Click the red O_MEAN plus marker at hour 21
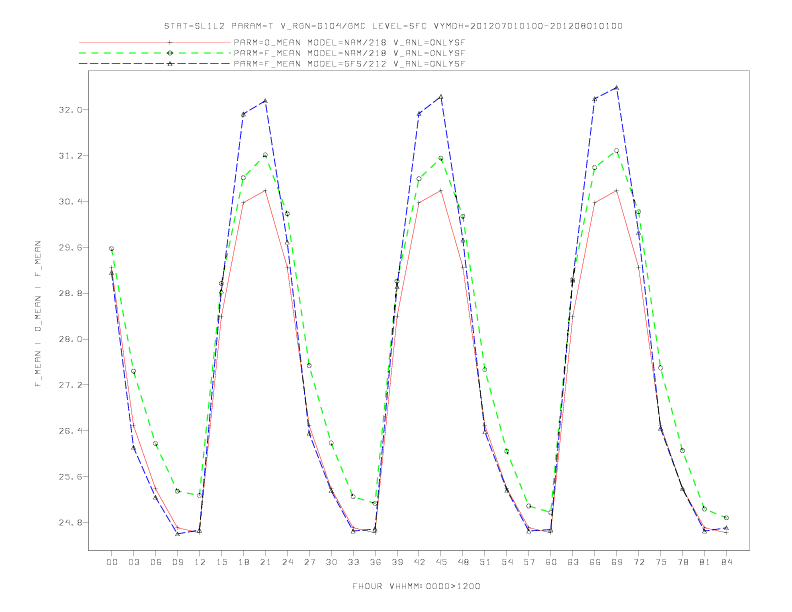This screenshot has width=792, height=612. click(265, 190)
